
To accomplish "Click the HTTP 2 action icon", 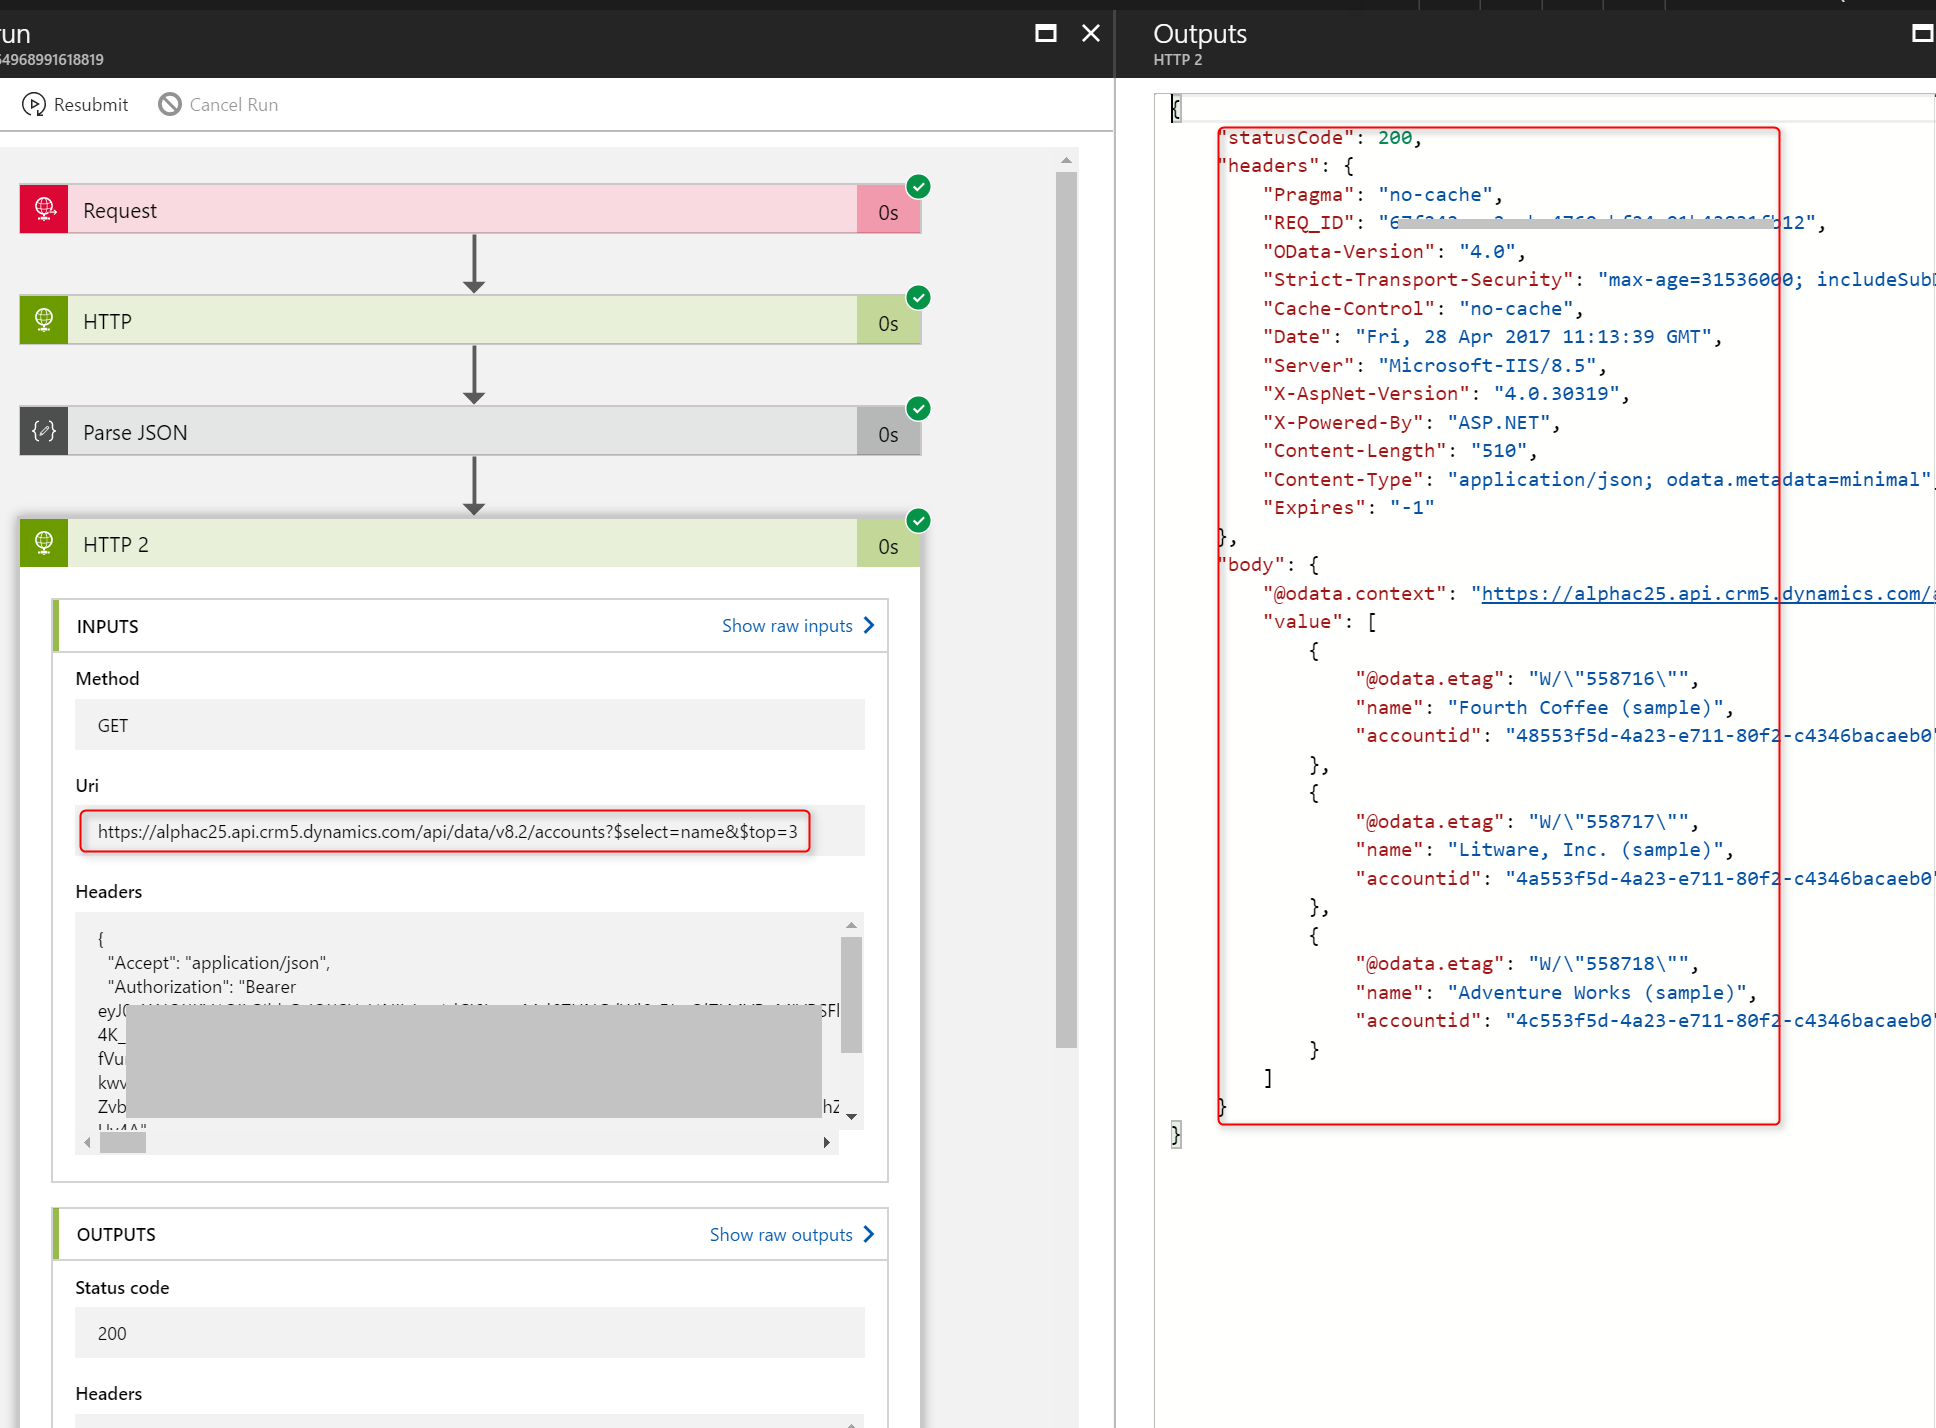I will 44,544.
